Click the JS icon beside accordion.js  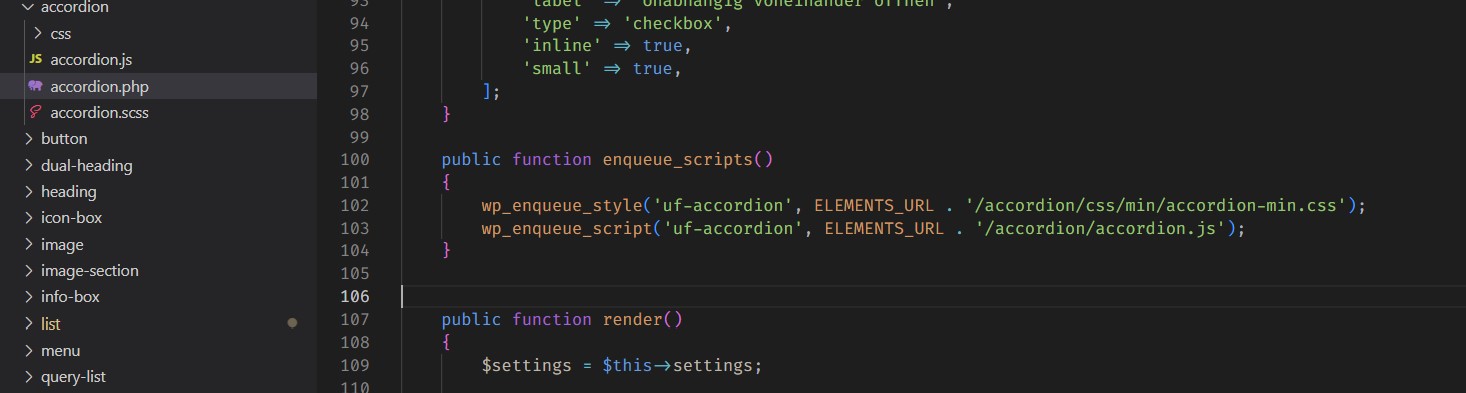click(36, 60)
